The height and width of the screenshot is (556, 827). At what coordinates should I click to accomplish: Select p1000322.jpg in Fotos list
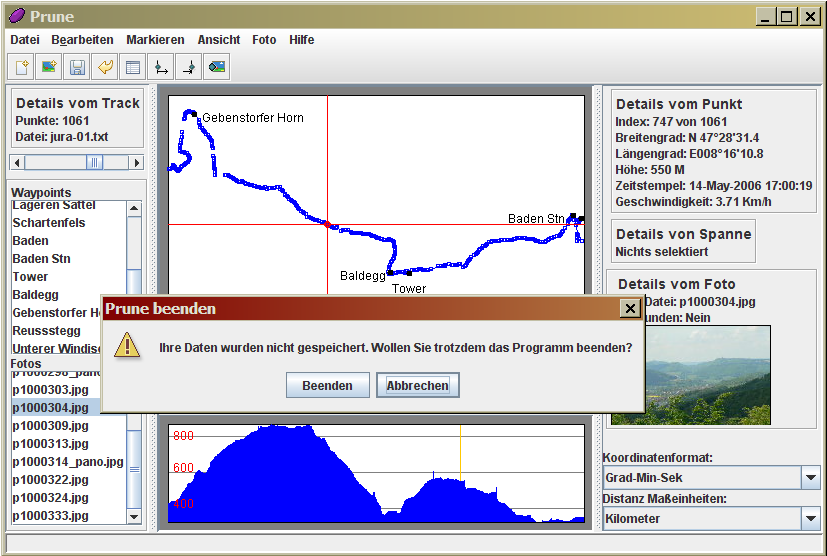click(48, 480)
